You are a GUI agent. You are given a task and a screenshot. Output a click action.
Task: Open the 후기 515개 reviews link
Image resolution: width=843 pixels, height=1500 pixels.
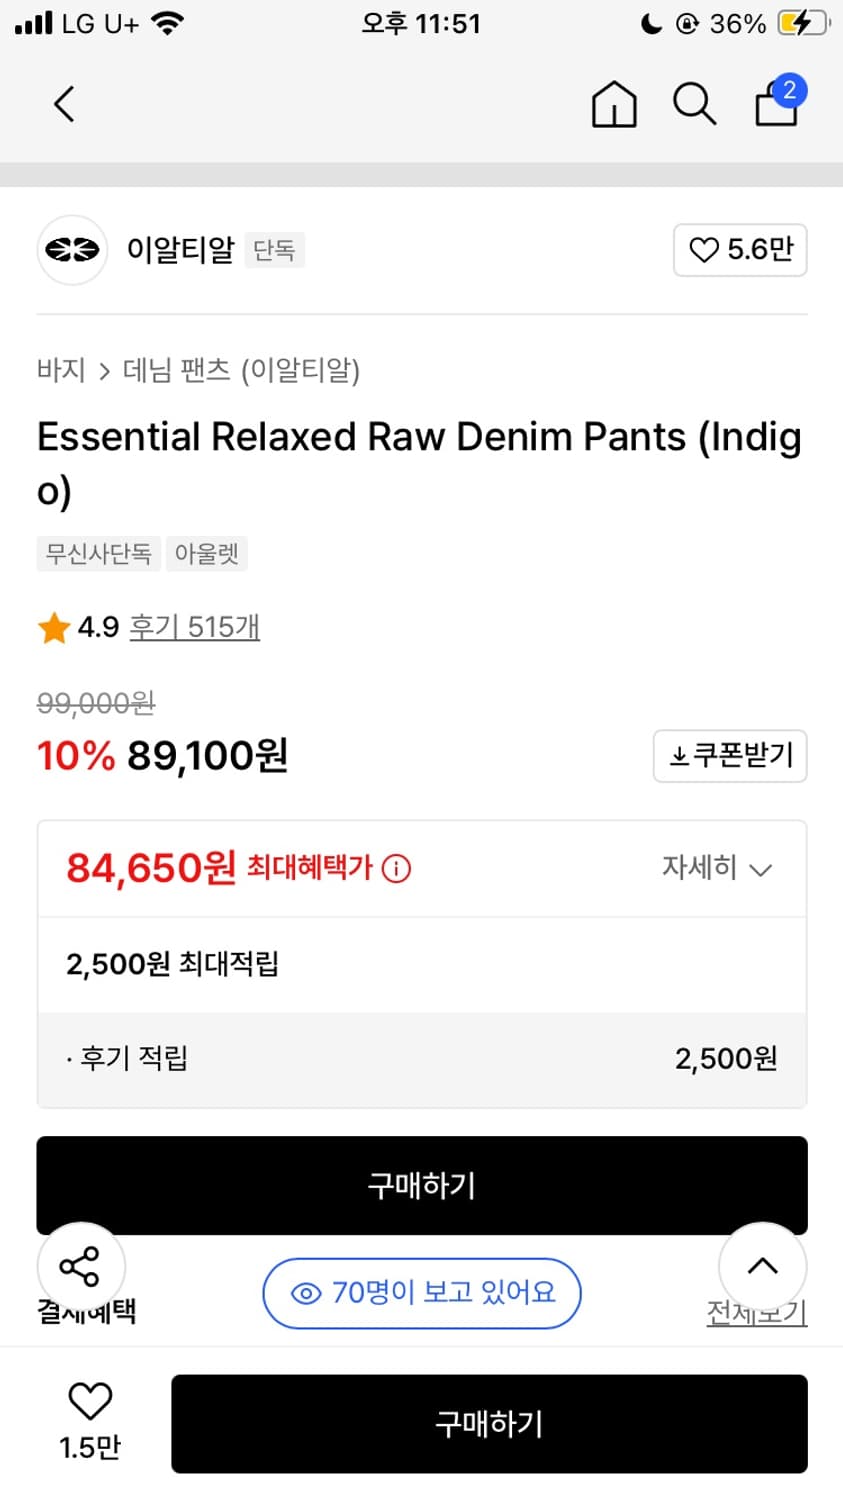tap(195, 627)
